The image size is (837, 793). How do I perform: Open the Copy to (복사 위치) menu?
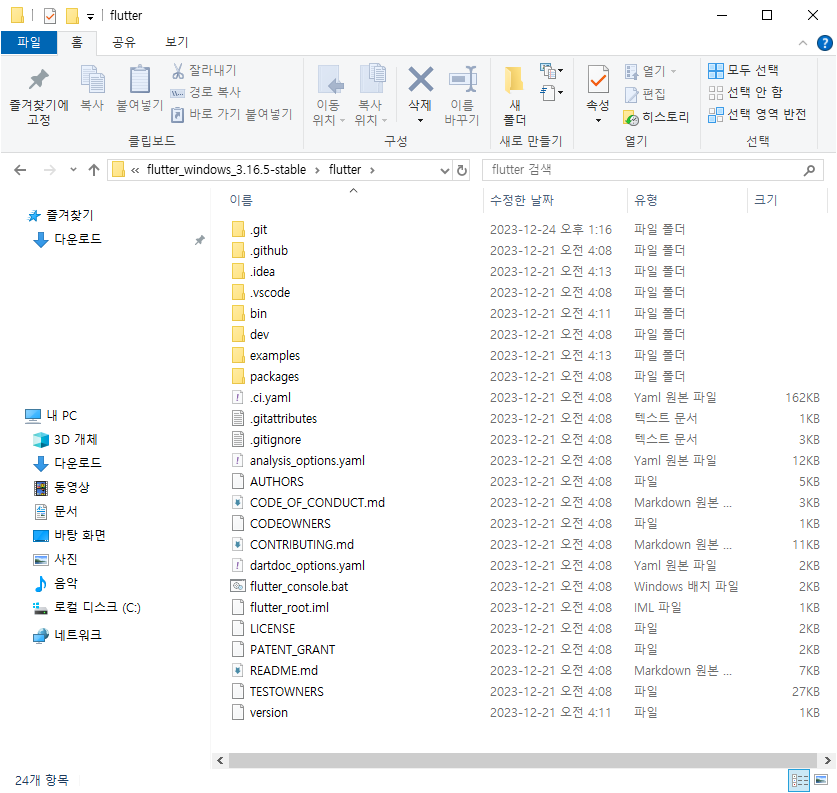(370, 96)
